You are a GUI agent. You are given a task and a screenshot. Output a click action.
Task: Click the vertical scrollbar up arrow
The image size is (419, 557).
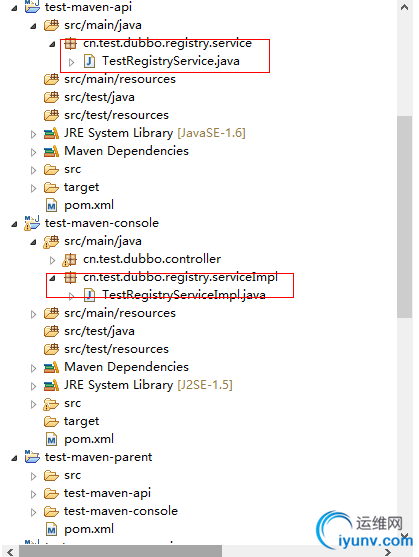404,7
